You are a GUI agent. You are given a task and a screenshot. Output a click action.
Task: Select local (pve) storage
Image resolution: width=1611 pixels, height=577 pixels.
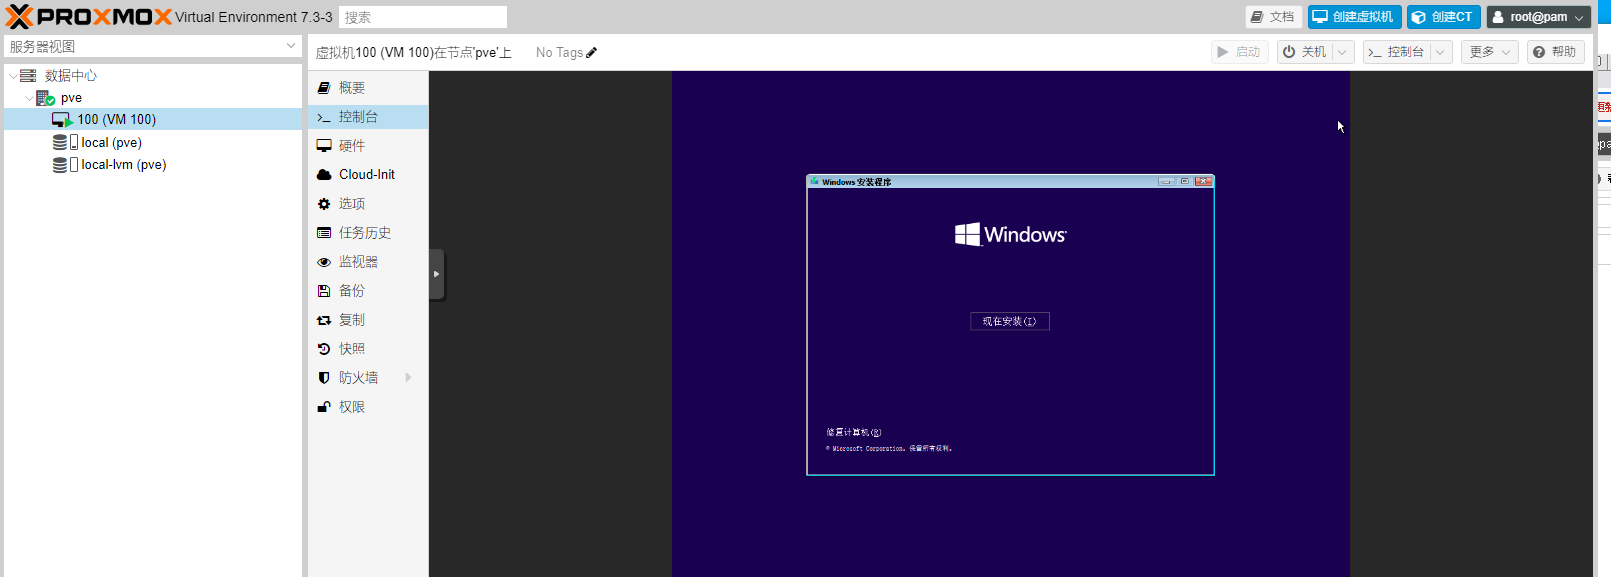click(111, 142)
